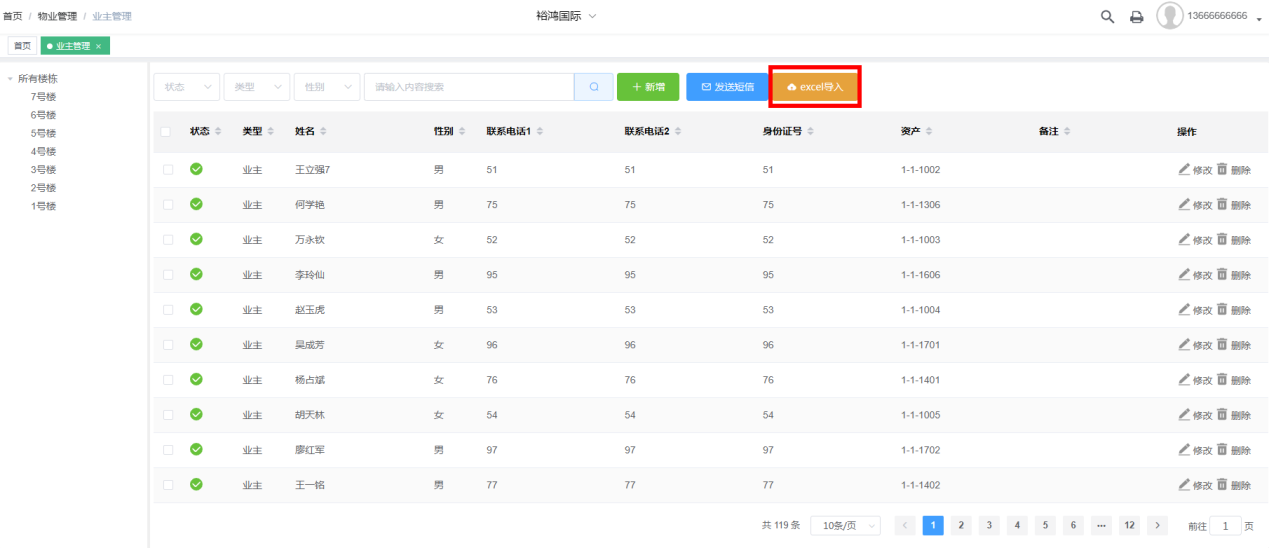Click delete trash icon for 何学艳 row
This screenshot has height=548, width=1269.
tap(1222, 205)
